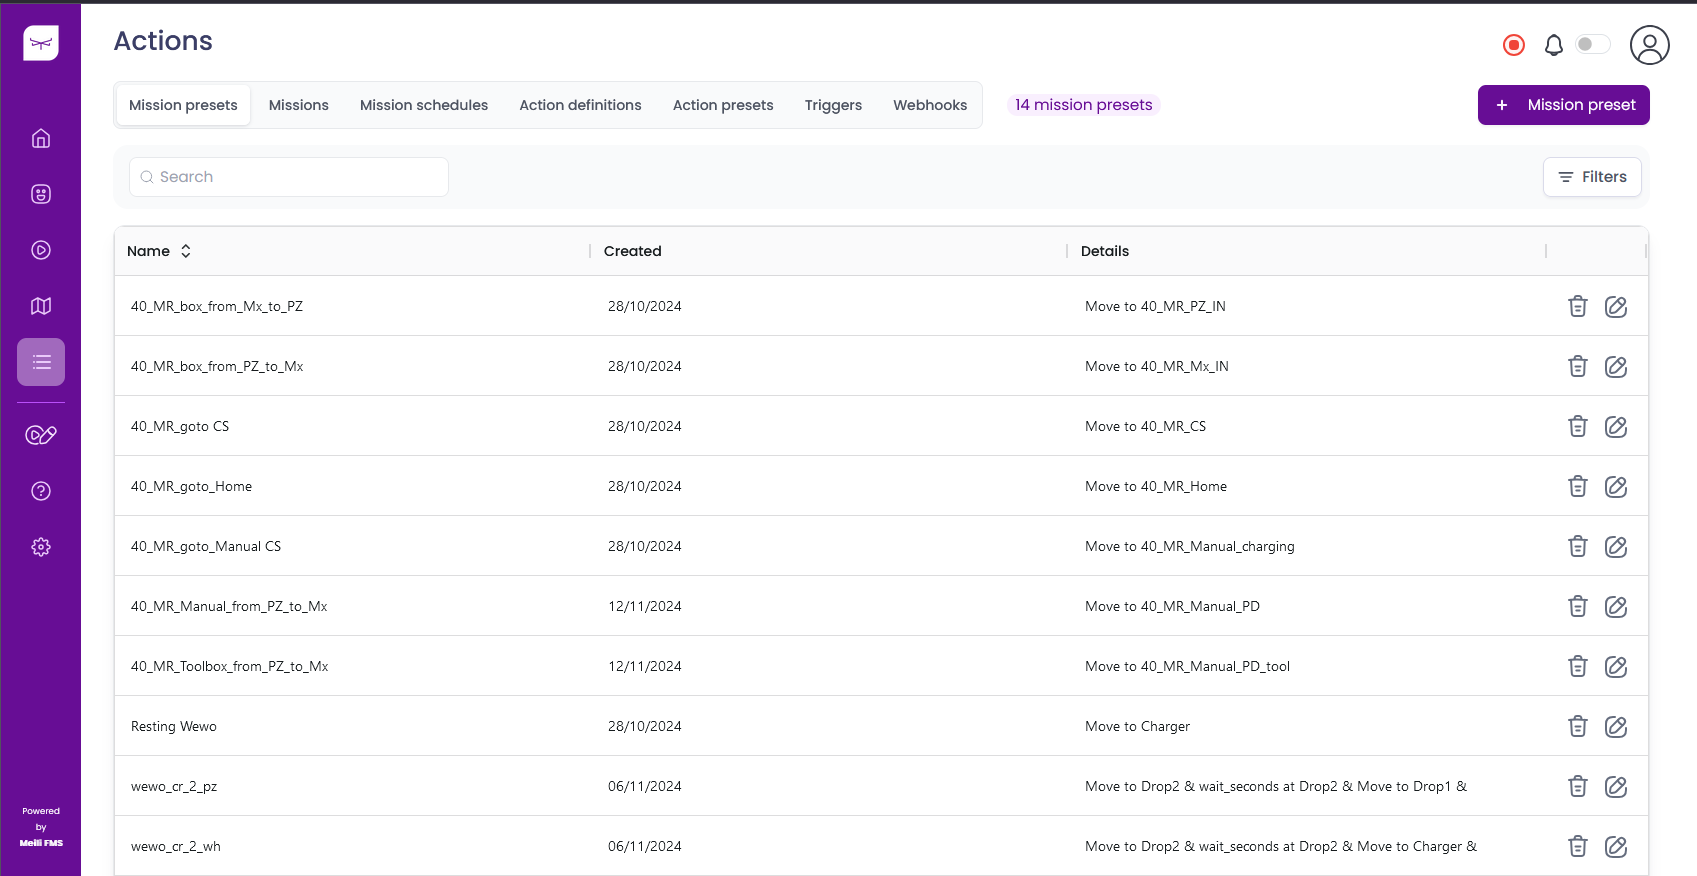Click the Powered by Meili FMS label
This screenshot has height=876, width=1697.
(x=41, y=827)
